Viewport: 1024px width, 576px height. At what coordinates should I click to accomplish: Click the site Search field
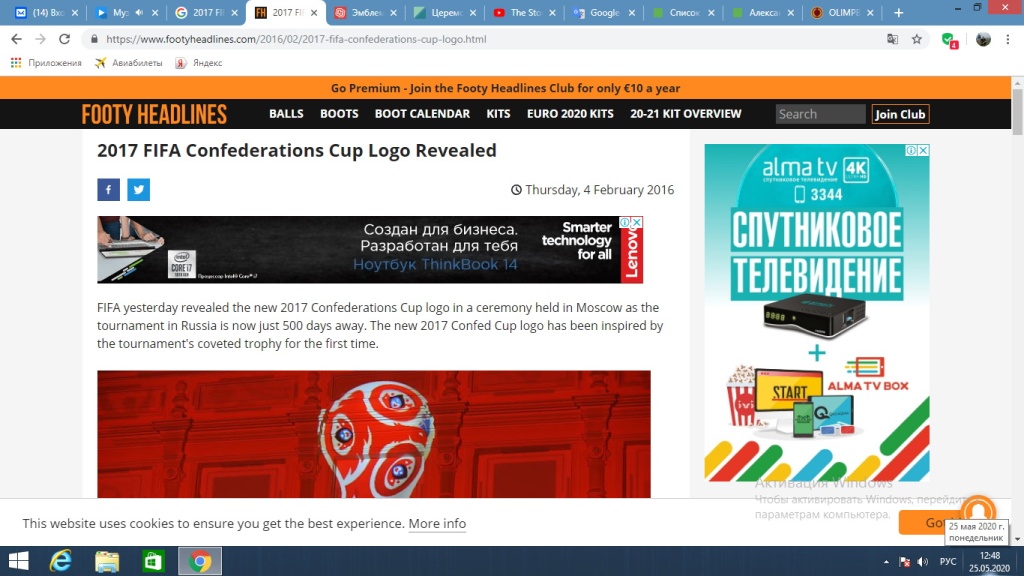click(x=820, y=114)
